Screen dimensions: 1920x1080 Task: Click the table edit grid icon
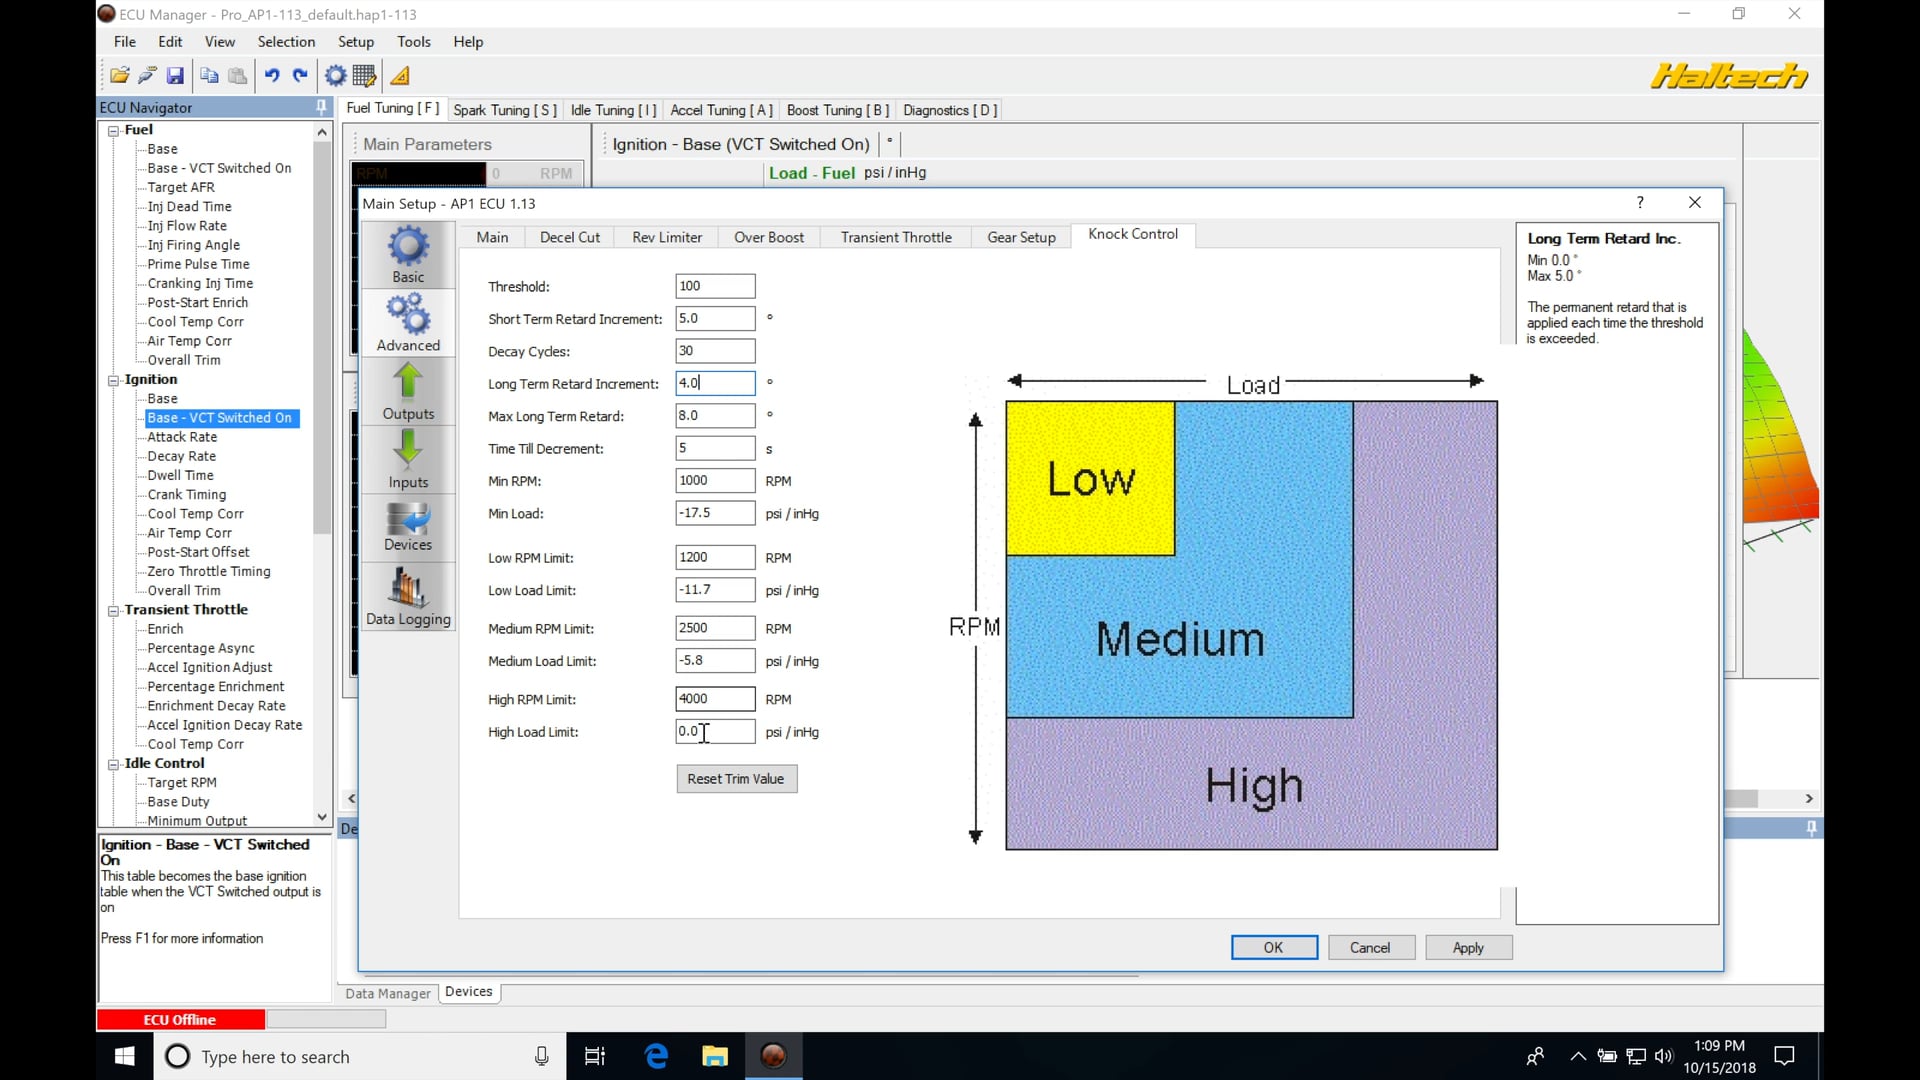coord(364,75)
